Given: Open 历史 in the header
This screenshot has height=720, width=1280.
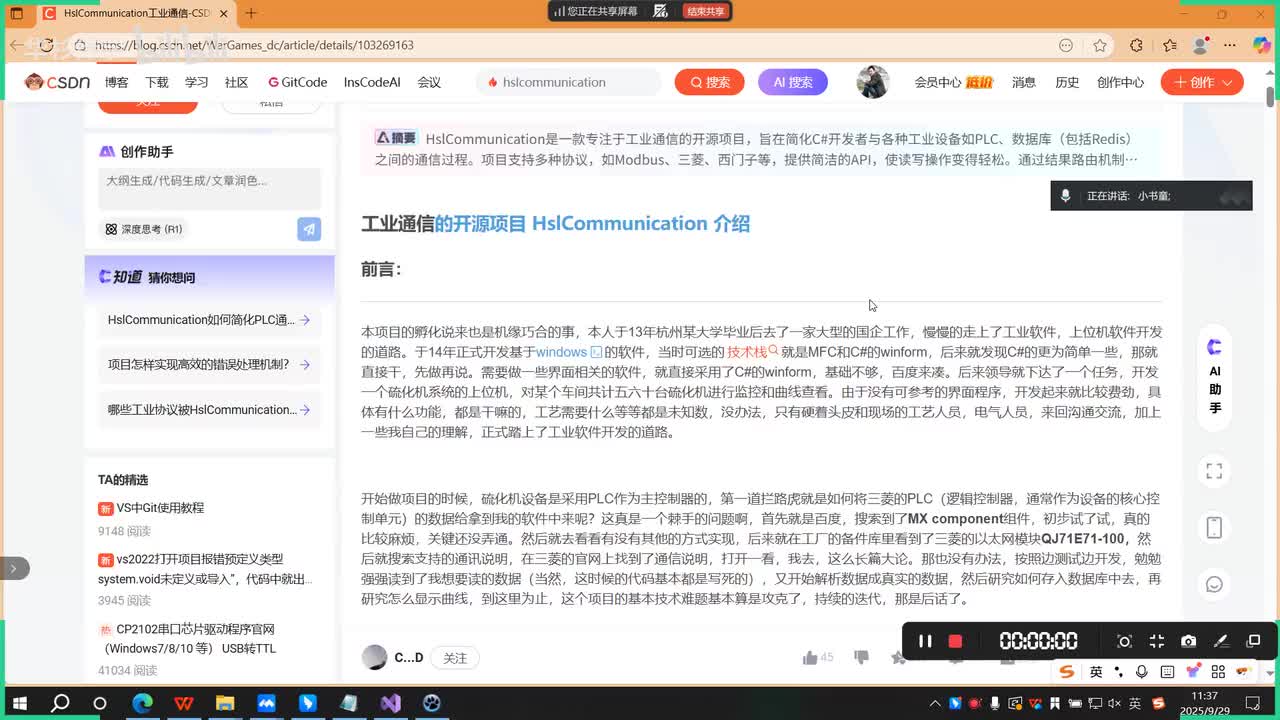Looking at the screenshot, I should coord(1067,82).
